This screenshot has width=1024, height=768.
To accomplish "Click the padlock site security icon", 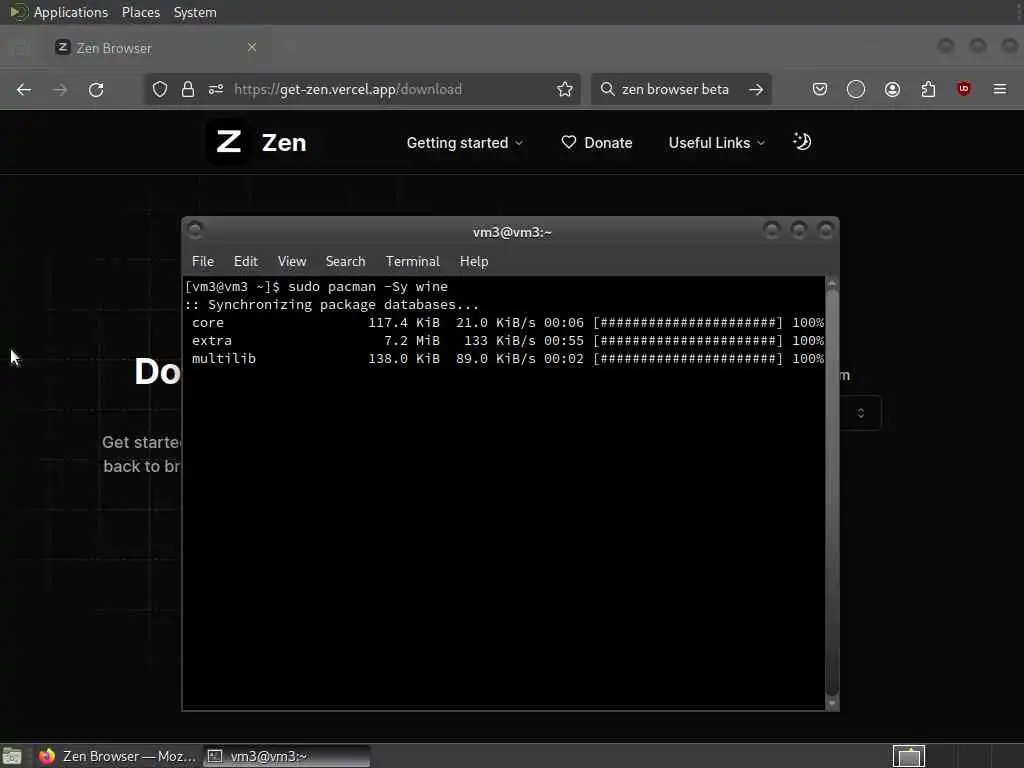I will click(x=187, y=89).
